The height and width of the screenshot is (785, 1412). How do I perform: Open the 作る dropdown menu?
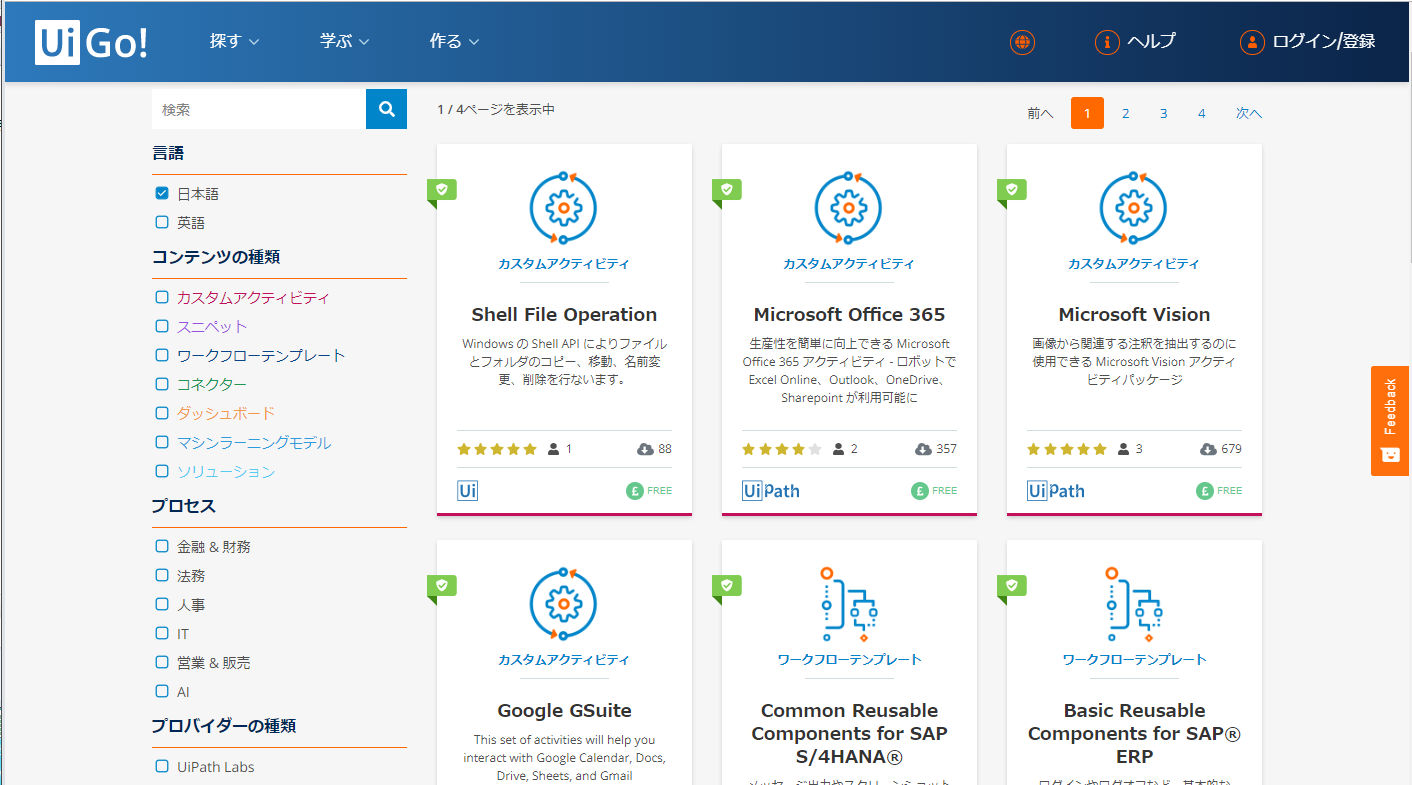point(454,42)
